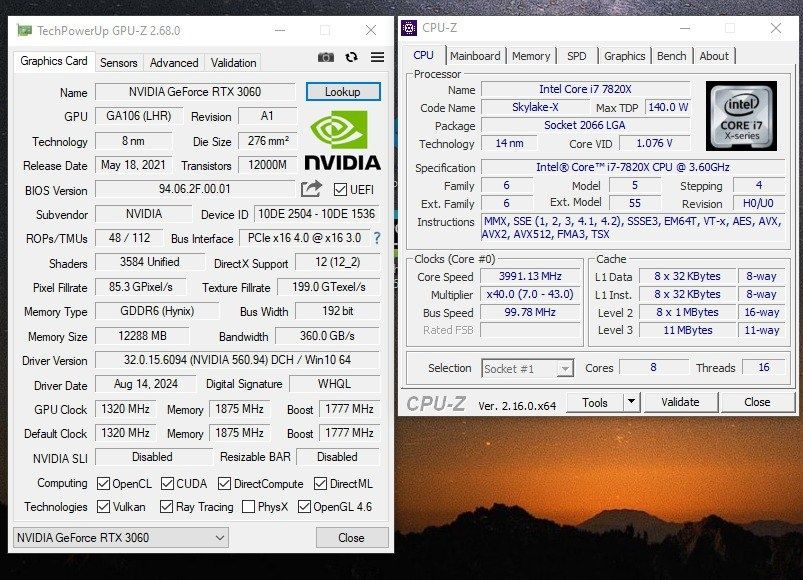Click the Close button in GPU-Z
The width and height of the screenshot is (803, 580).
pos(351,538)
